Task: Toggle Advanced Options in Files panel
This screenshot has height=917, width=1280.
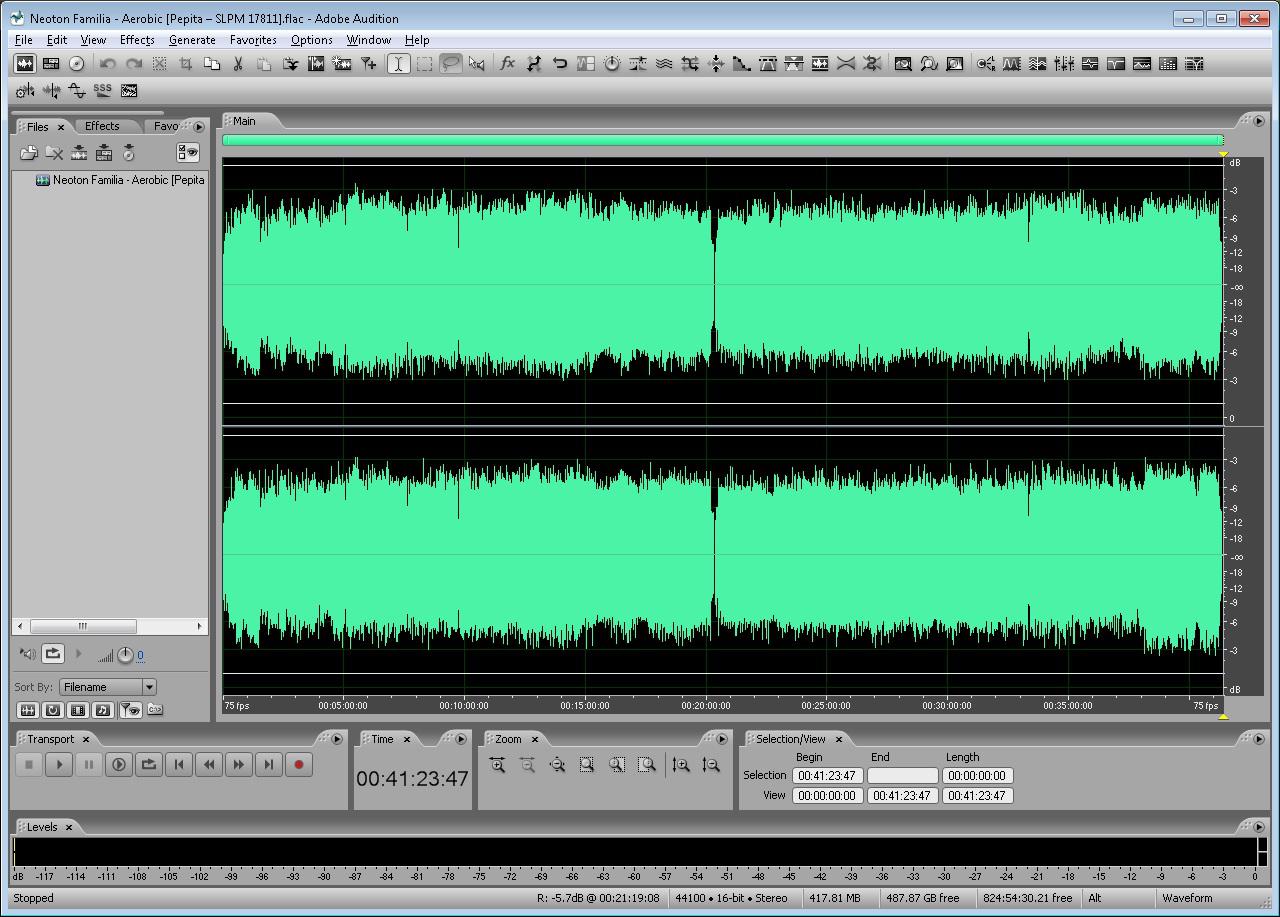Action: [x=187, y=153]
